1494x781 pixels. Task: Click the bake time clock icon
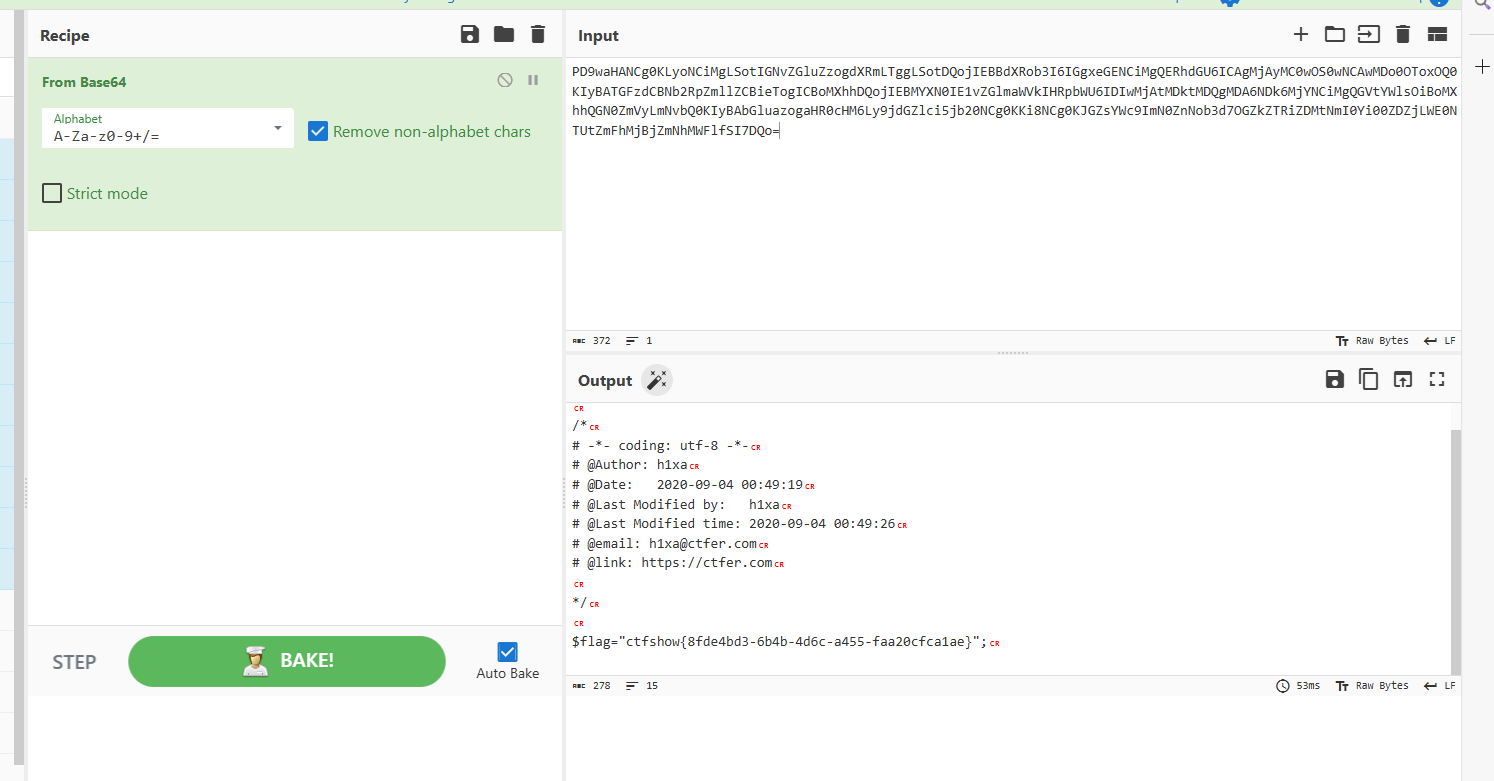tap(1283, 686)
